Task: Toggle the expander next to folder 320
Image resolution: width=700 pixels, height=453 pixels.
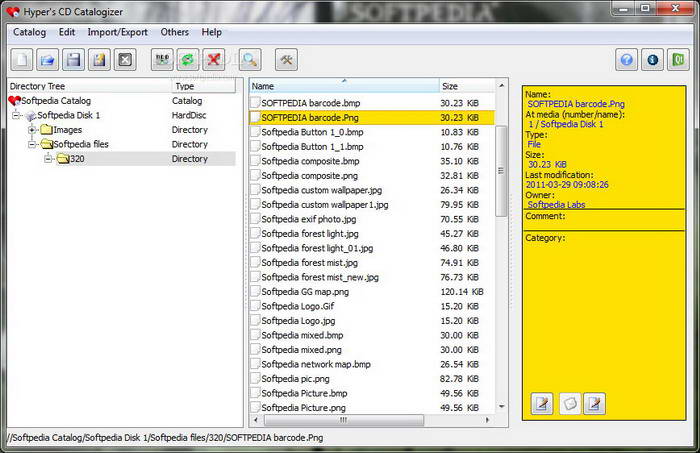Action: [48, 159]
